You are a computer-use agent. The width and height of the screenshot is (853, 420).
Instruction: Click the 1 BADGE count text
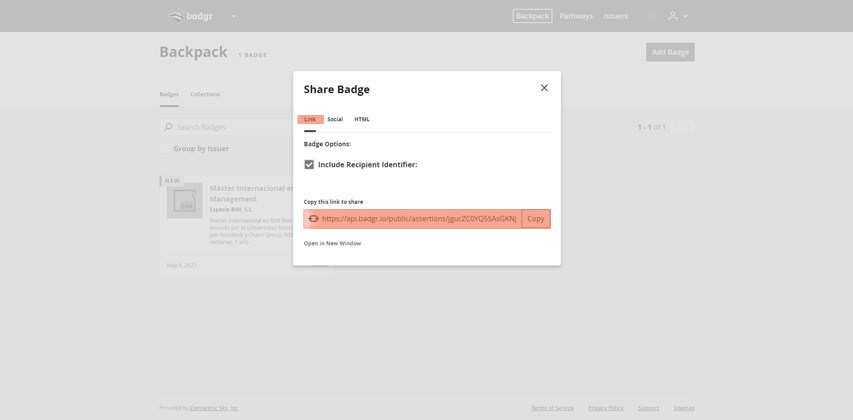coord(252,55)
